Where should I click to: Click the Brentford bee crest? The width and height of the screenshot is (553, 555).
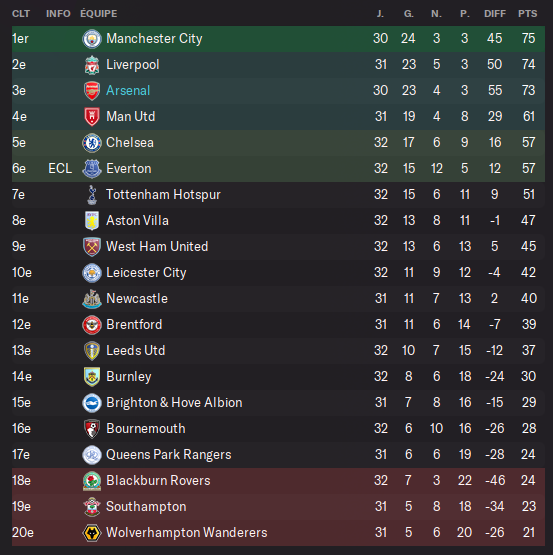pos(92,325)
